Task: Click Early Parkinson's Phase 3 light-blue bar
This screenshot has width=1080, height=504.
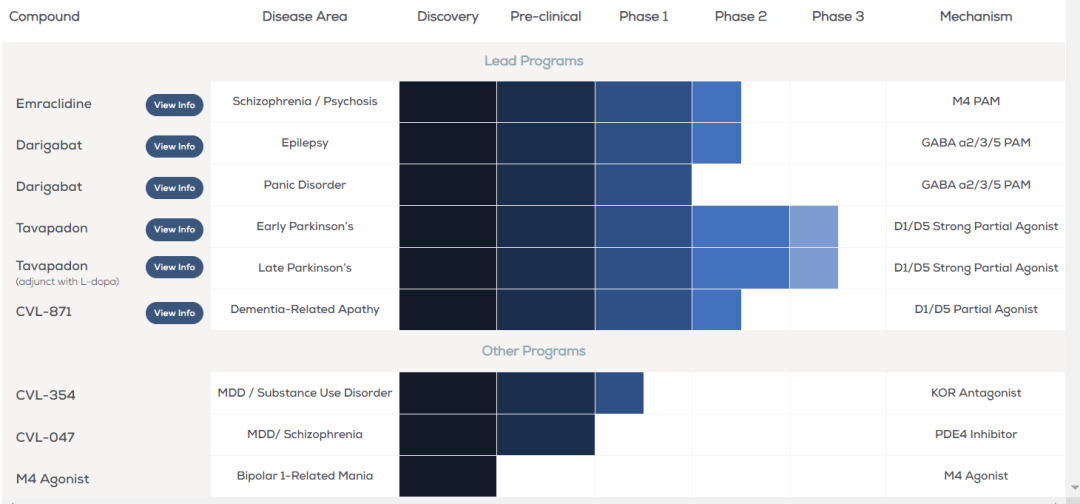Action: (x=813, y=227)
